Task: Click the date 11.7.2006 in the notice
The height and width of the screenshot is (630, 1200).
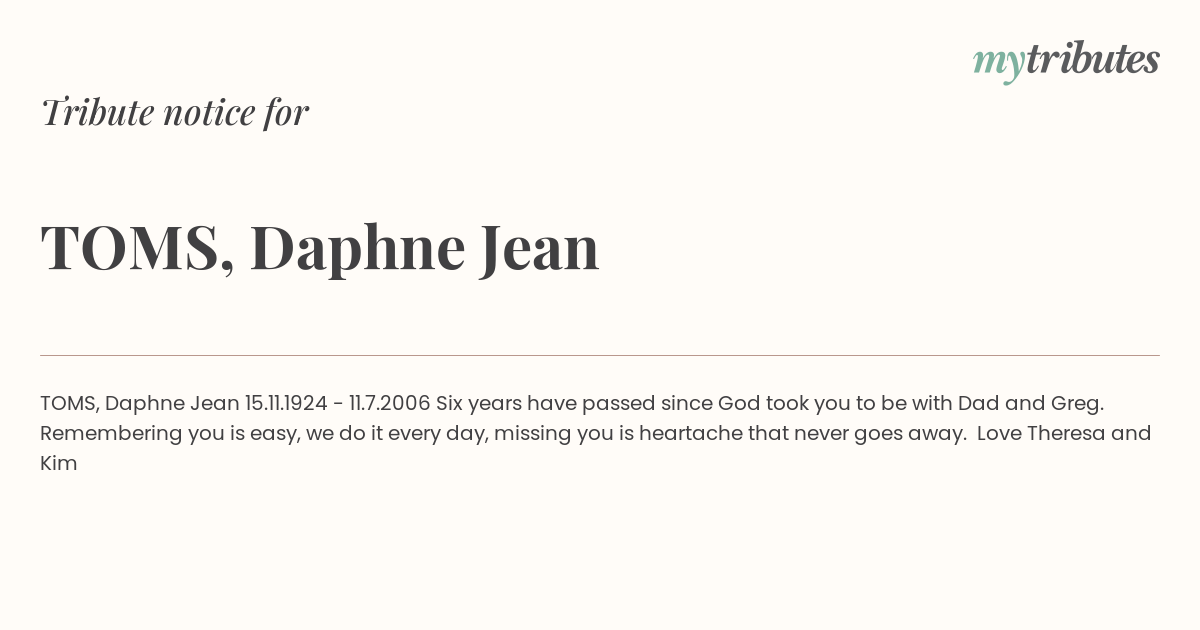Action: (389, 404)
